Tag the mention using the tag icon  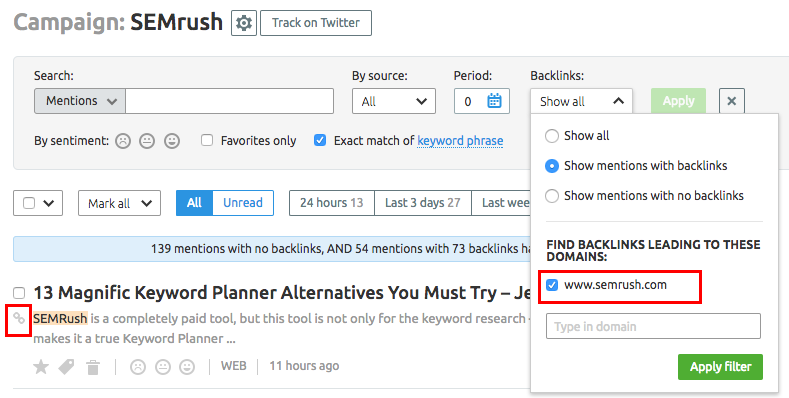(x=66, y=367)
